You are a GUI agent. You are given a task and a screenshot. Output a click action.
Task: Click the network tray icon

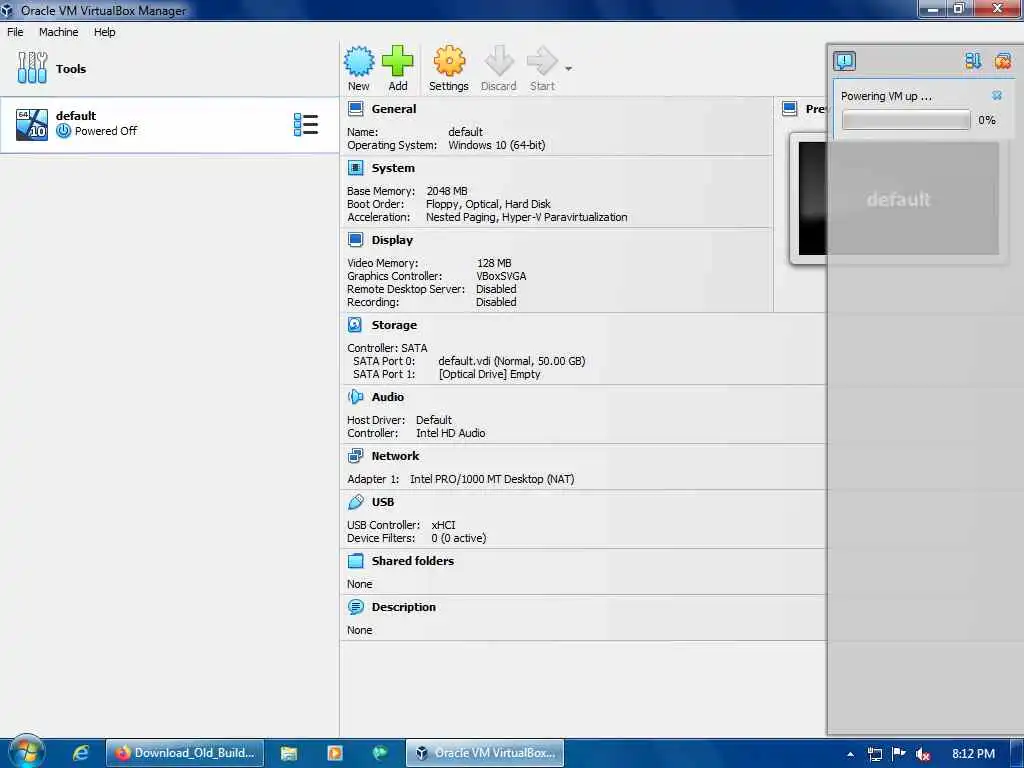(x=875, y=754)
